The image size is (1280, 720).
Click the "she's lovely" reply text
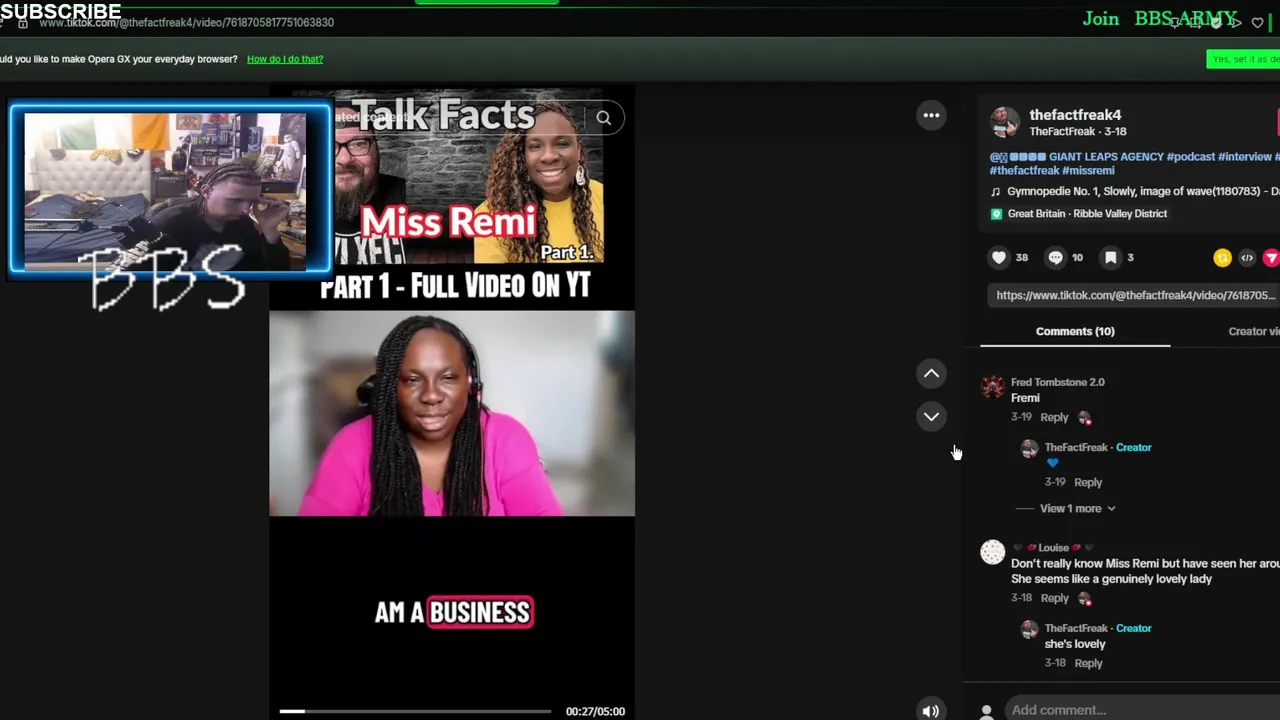click(x=1075, y=644)
